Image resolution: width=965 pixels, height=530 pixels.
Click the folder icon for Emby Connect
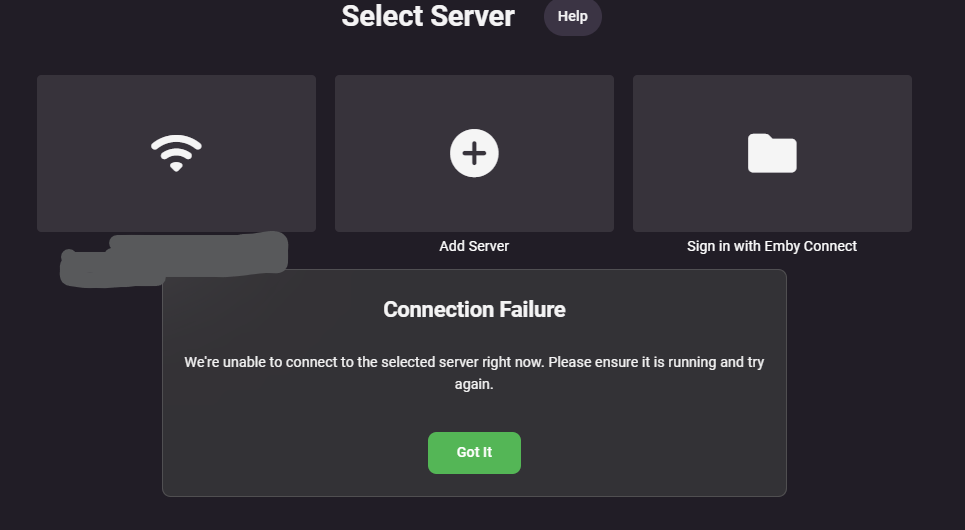(772, 153)
